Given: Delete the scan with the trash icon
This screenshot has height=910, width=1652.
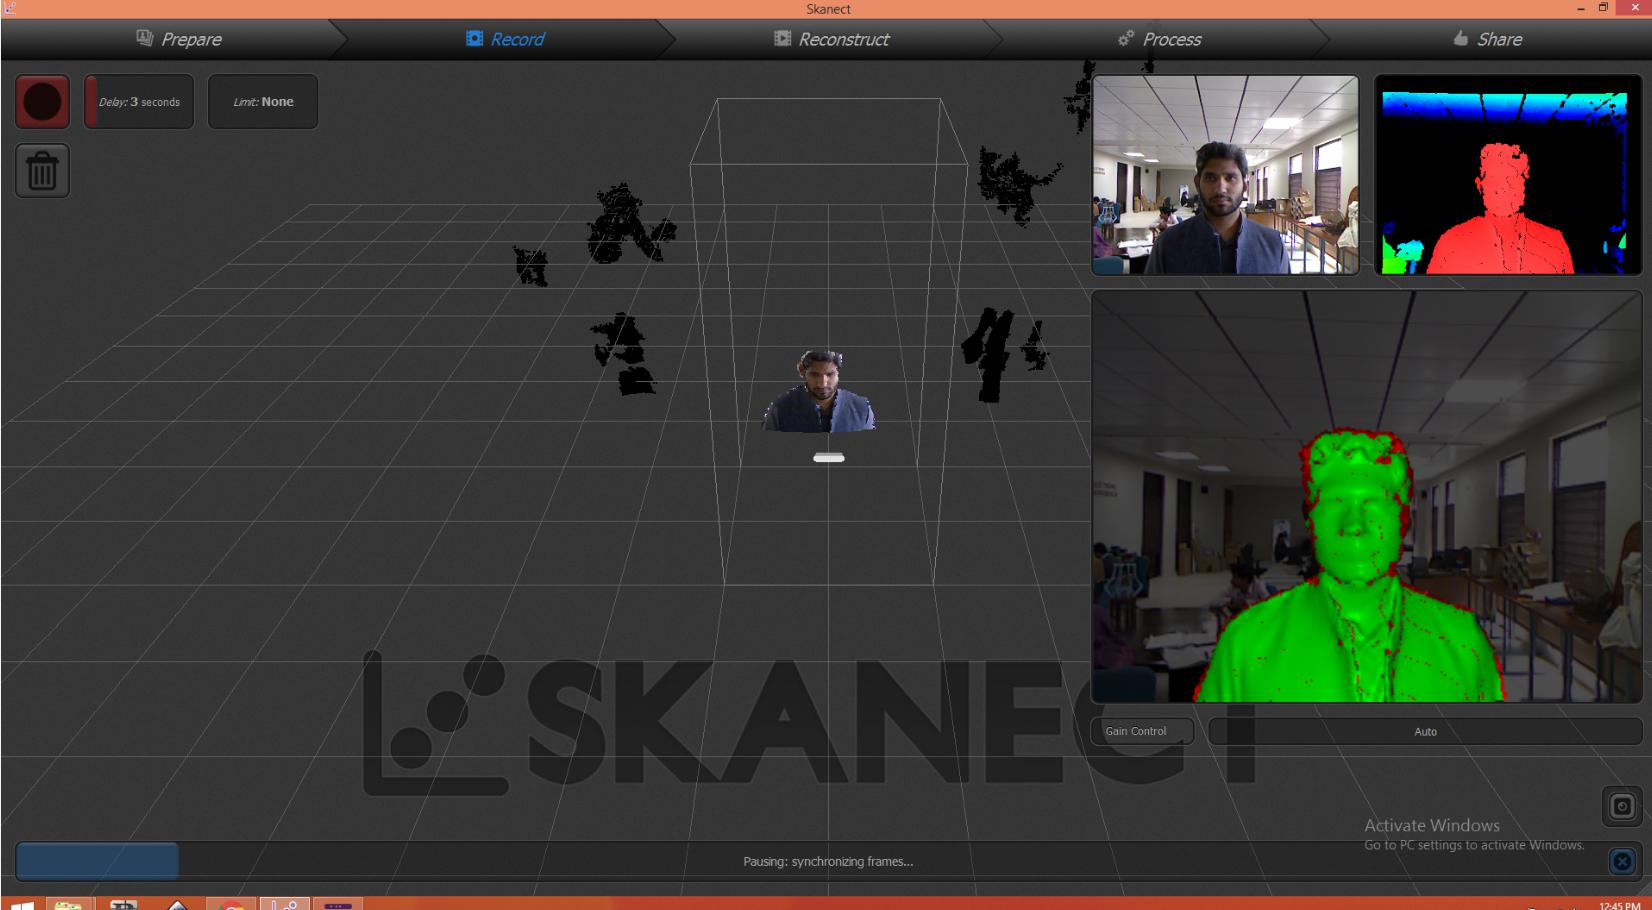Looking at the screenshot, I should click(x=42, y=171).
